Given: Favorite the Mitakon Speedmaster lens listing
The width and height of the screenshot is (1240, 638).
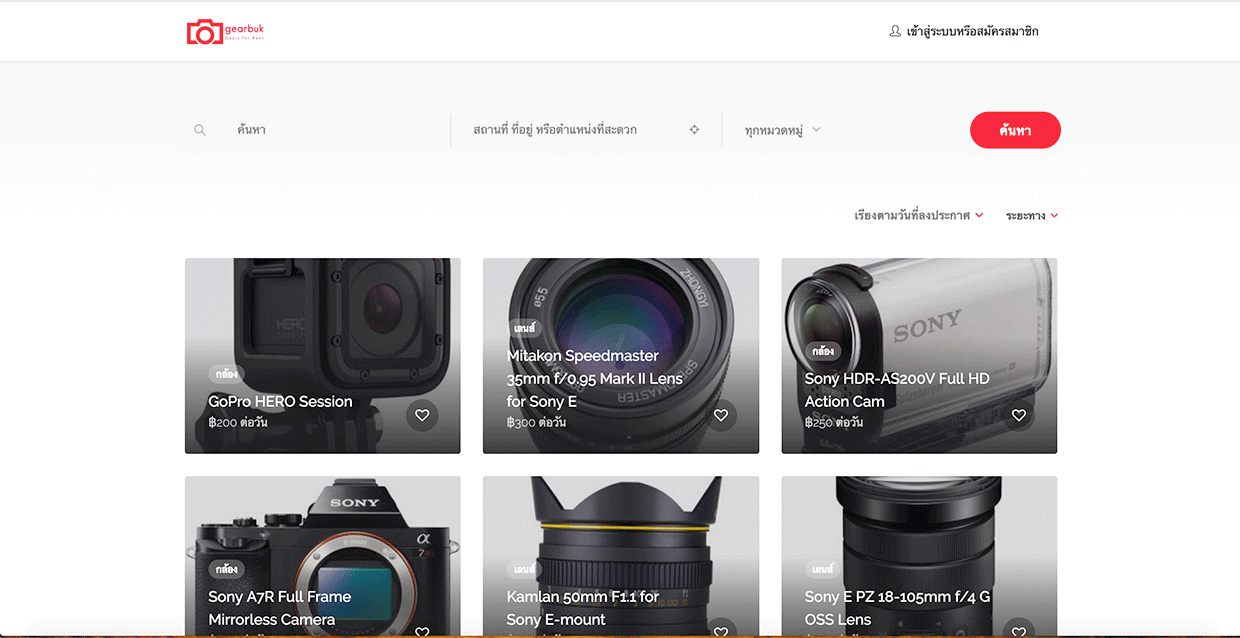Looking at the screenshot, I should click(x=721, y=415).
